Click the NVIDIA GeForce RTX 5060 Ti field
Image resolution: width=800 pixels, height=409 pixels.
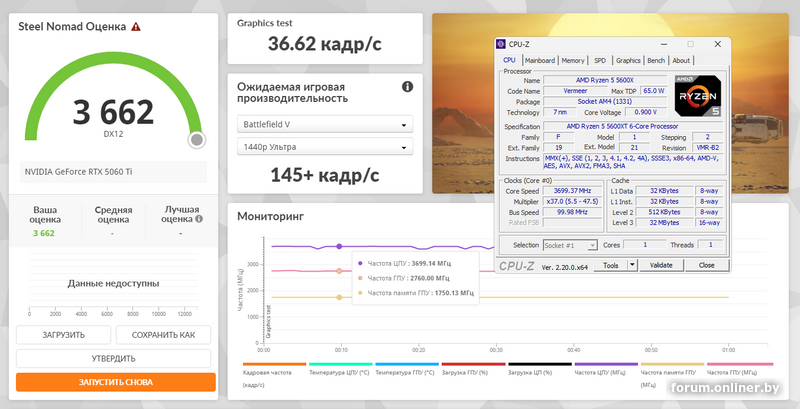click(x=113, y=172)
